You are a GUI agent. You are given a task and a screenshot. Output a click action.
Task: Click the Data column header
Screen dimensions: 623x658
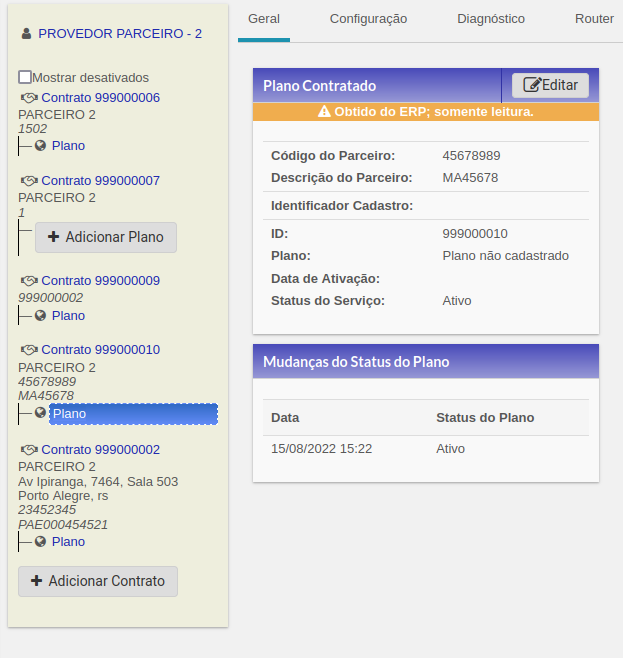click(285, 418)
